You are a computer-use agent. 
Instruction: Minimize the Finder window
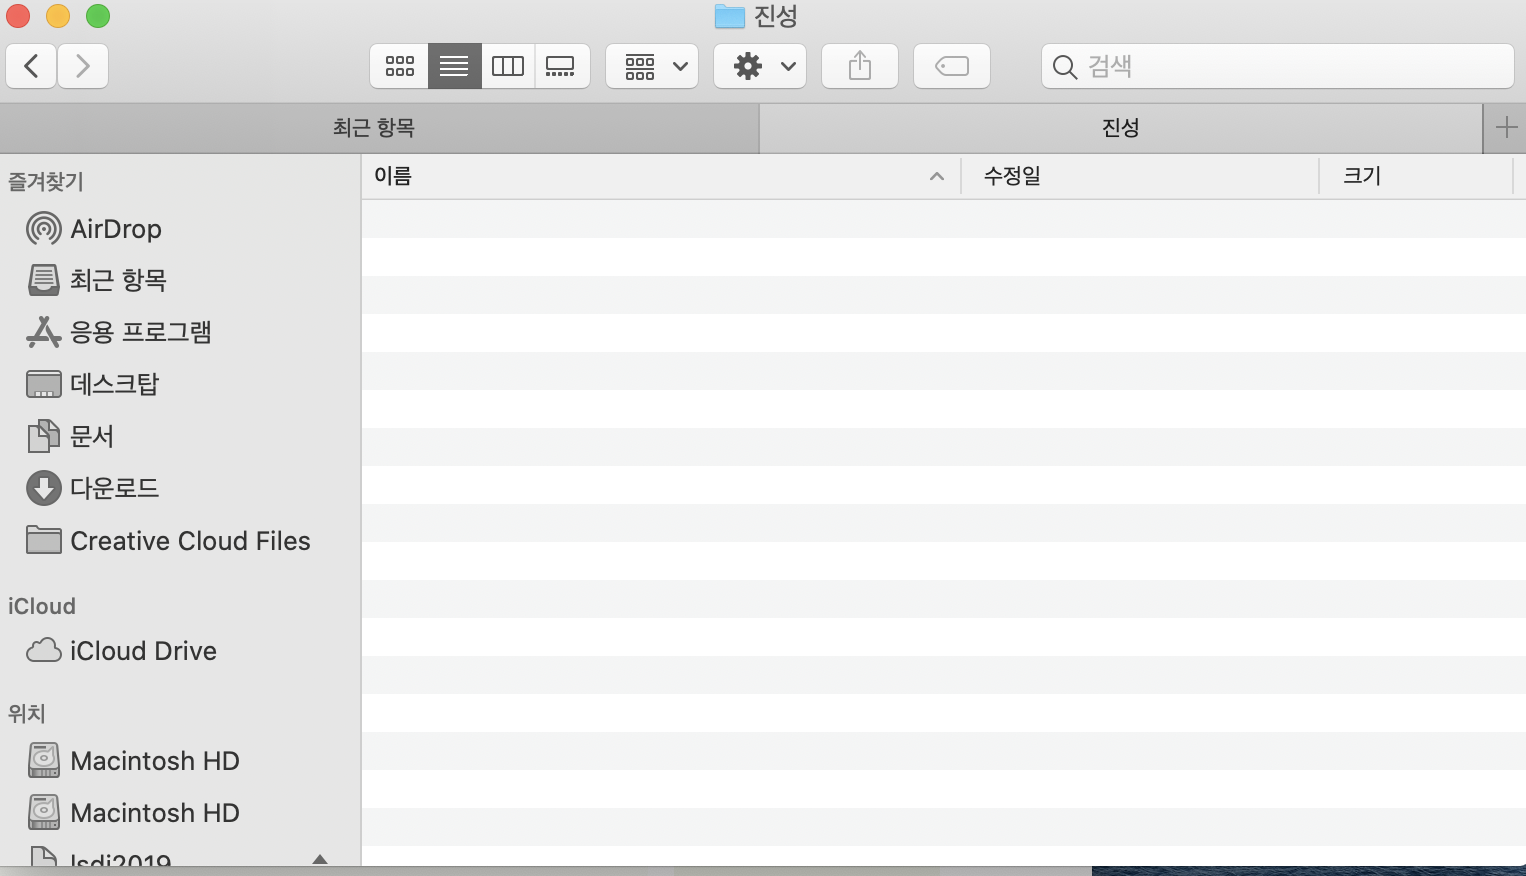58,16
